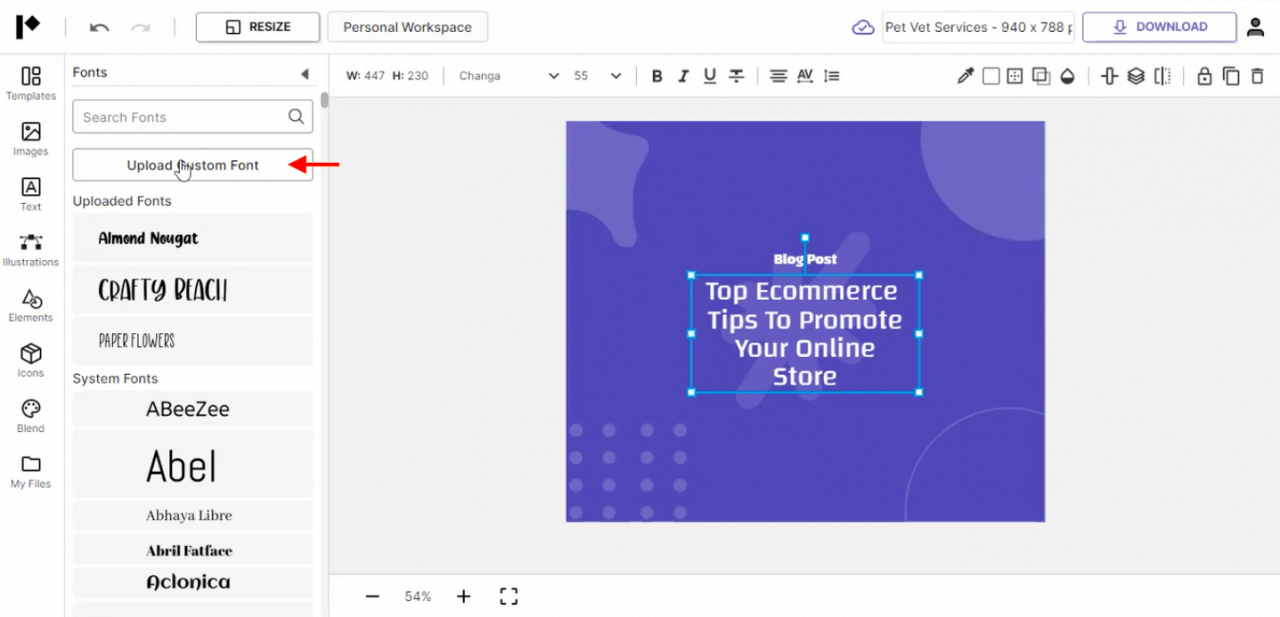
Task: Expand the font size dropdown
Action: [598, 76]
